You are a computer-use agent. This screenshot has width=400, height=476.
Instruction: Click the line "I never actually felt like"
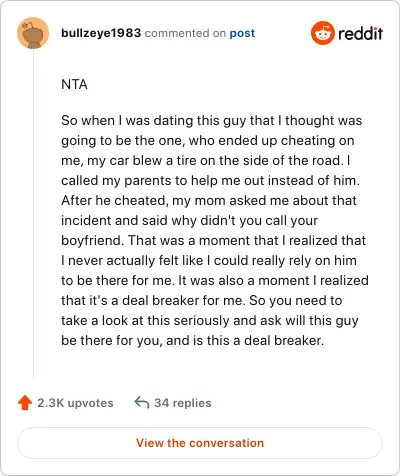(209, 261)
